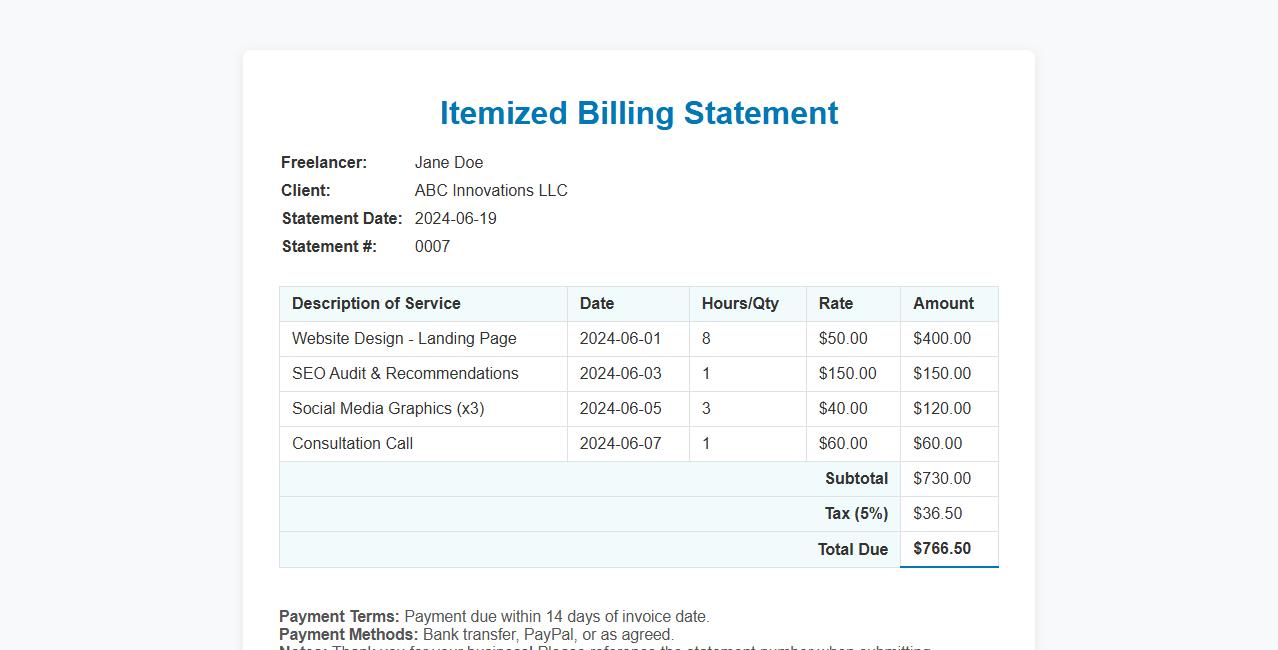Click the Consultation Call service description
1278x650 pixels.
[x=351, y=443]
